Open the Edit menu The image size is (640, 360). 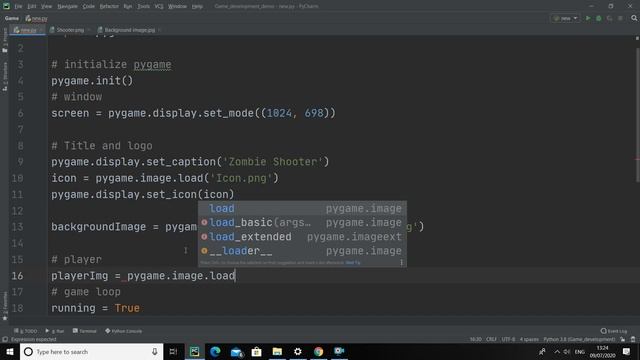pyautogui.click(x=32, y=7)
